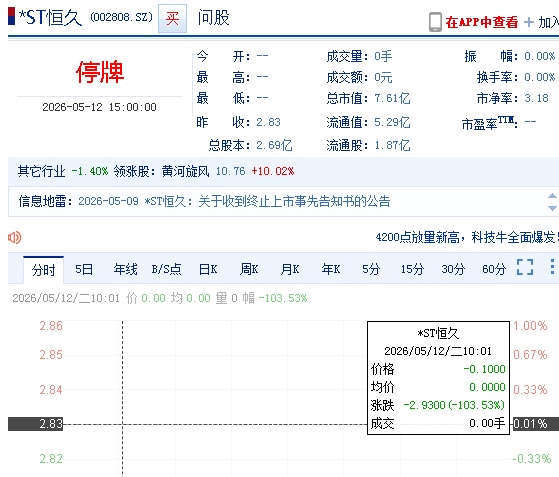This screenshot has height=477, width=559.
Task: Click the 市净率 value 3.18
Action: (536, 98)
